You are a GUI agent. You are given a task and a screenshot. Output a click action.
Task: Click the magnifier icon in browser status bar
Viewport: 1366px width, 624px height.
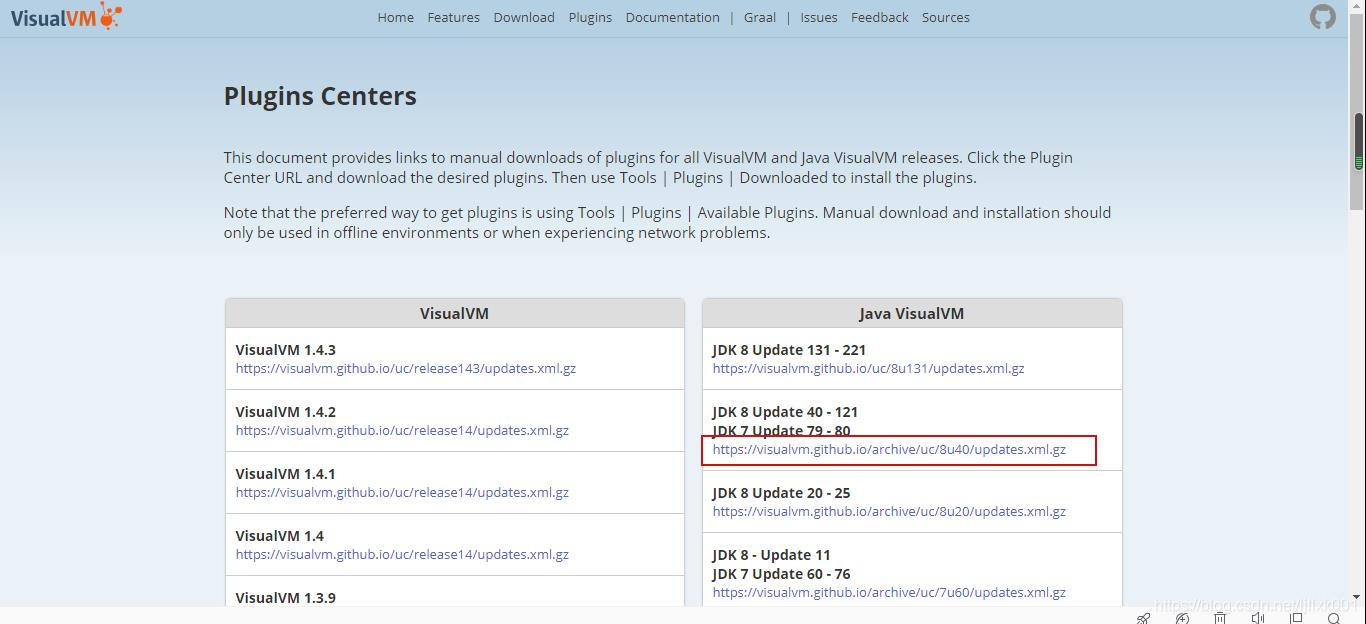[1333, 618]
